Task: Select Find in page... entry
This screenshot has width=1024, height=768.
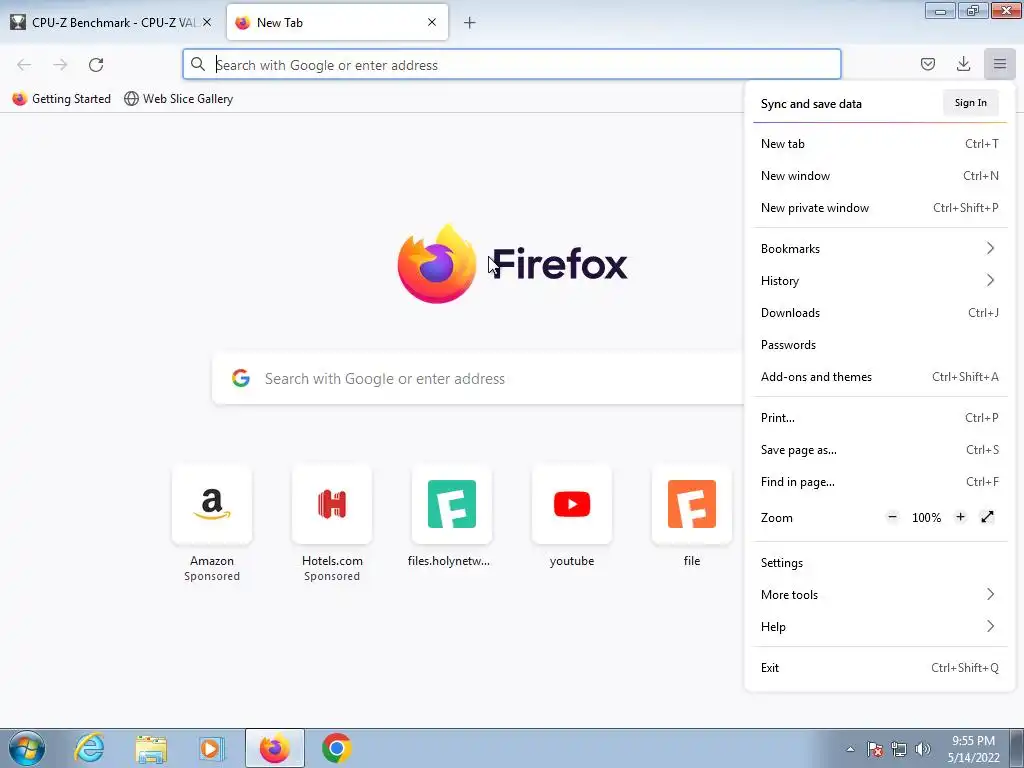Action: [880, 481]
